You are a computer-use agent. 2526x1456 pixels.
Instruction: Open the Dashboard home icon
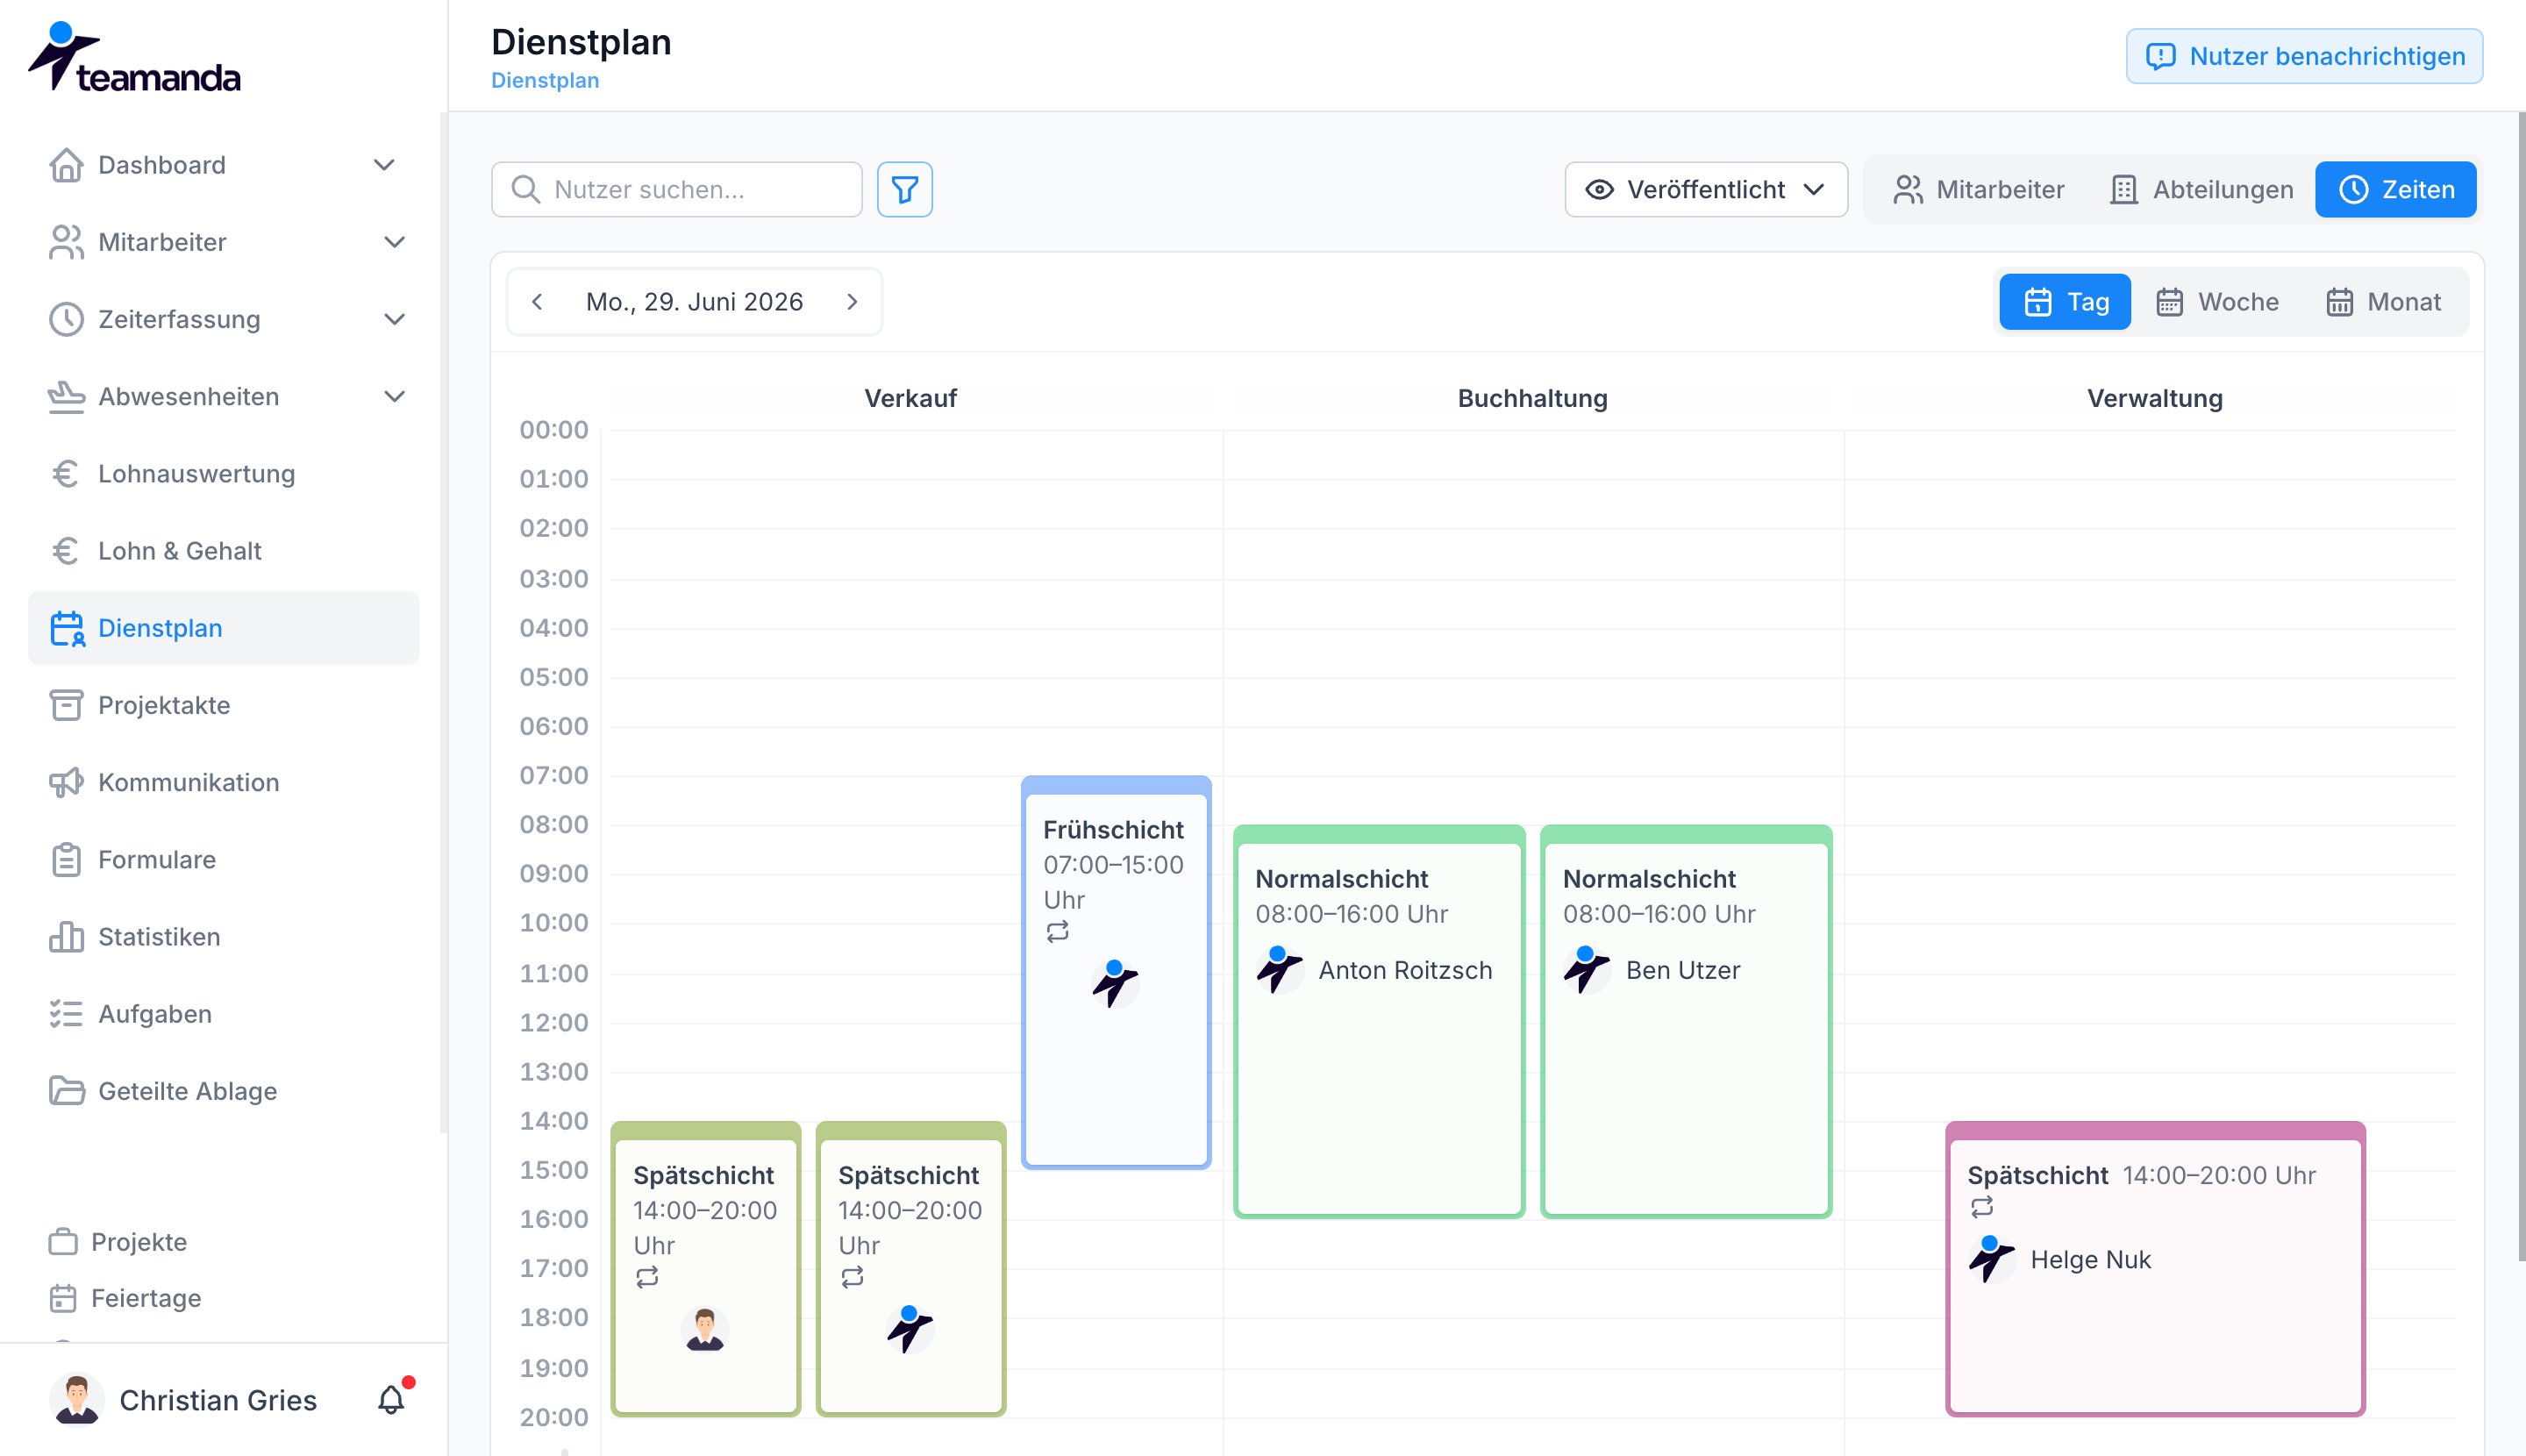(66, 165)
